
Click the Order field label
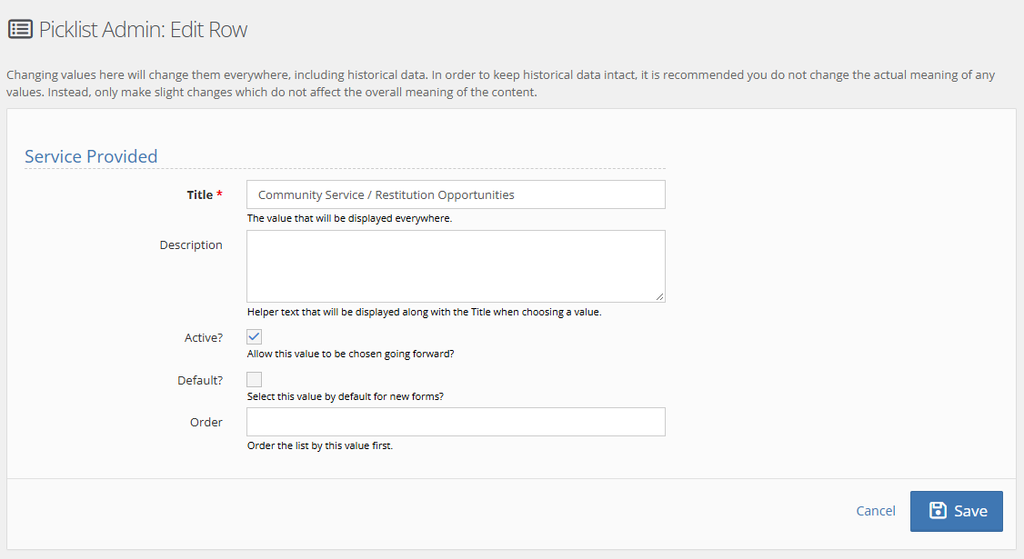206,423
